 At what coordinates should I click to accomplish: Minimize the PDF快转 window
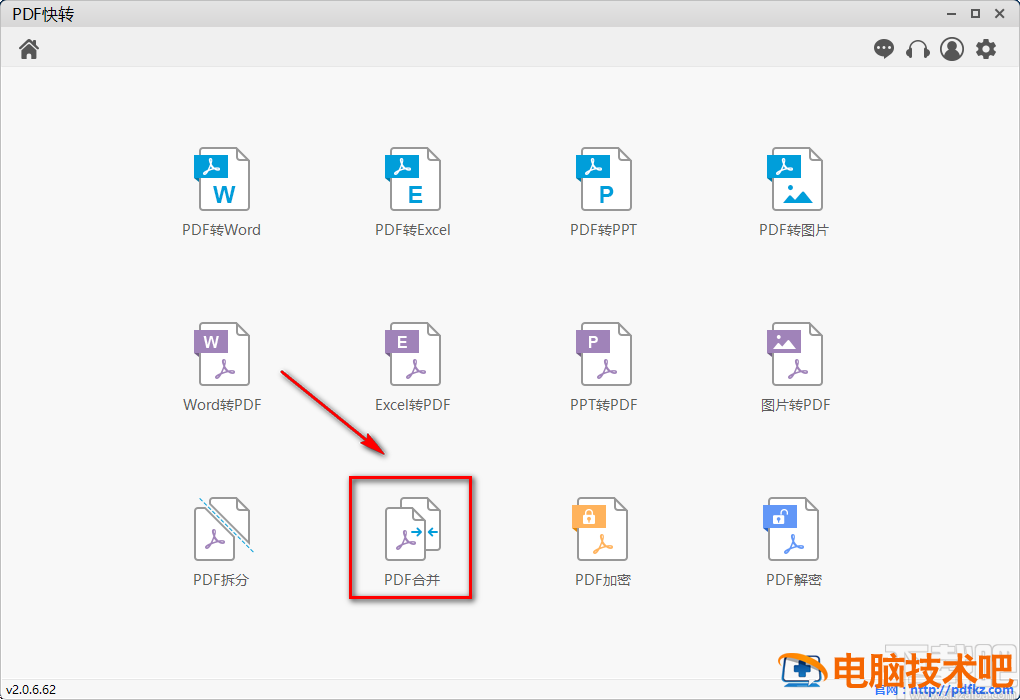(x=951, y=14)
